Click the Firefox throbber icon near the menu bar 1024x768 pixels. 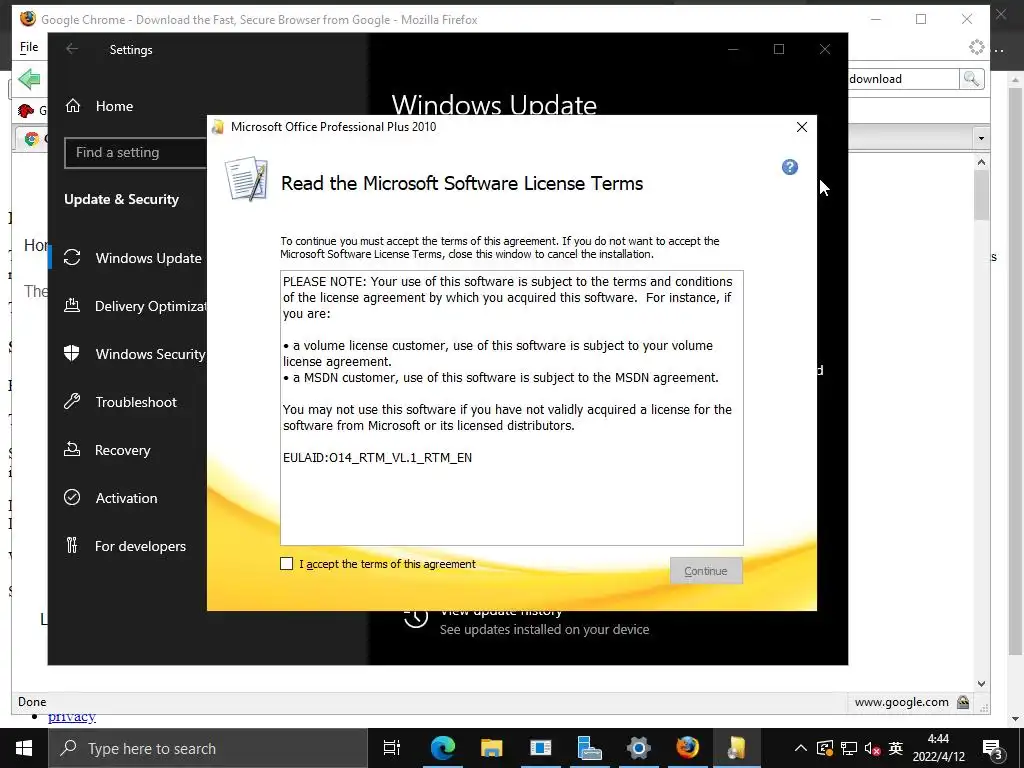pos(976,47)
